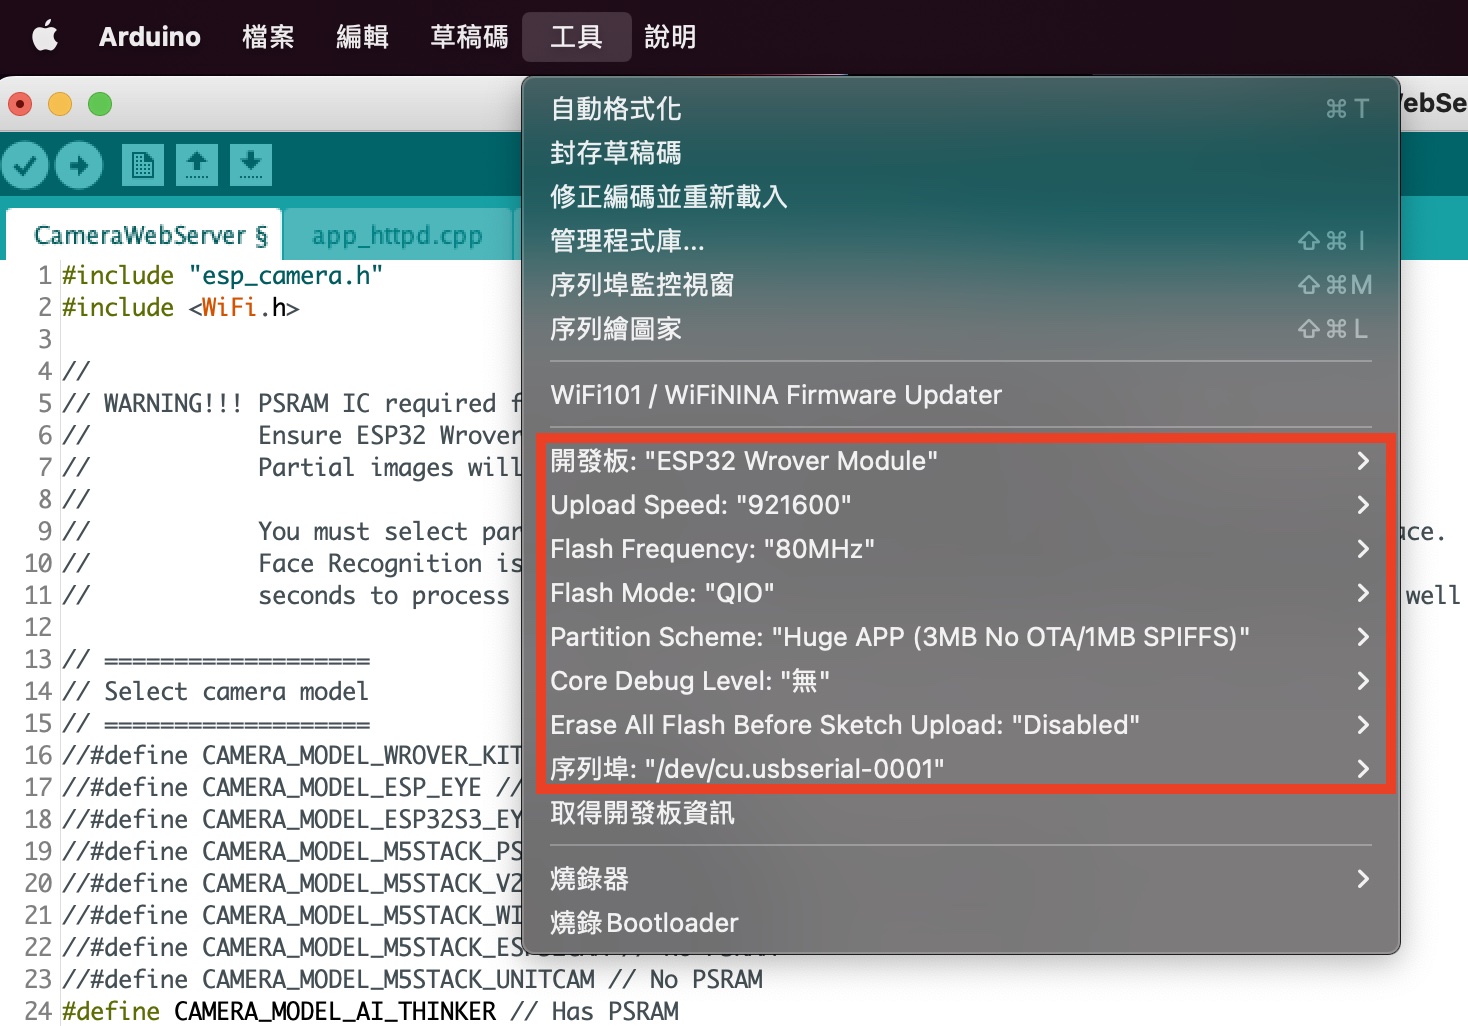1468x1026 pixels.
Task: Close the 工具 menu from the menu bar
Action: pyautogui.click(x=576, y=37)
